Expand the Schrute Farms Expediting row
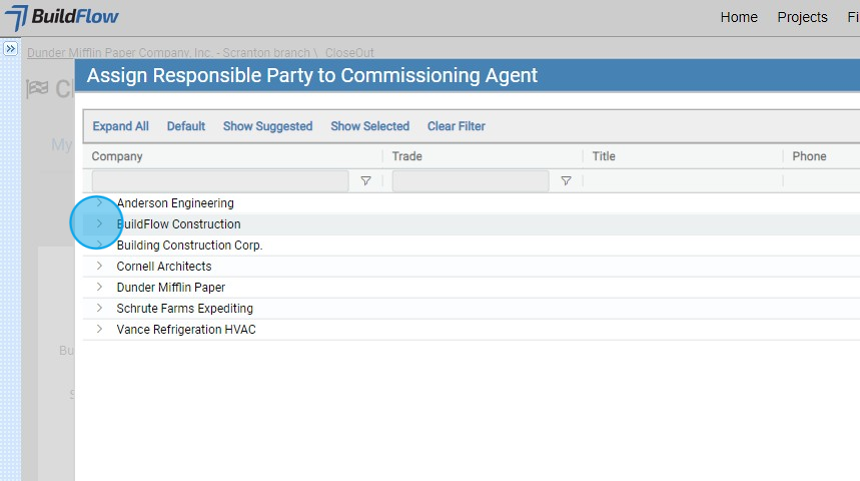860x481 pixels. click(99, 308)
